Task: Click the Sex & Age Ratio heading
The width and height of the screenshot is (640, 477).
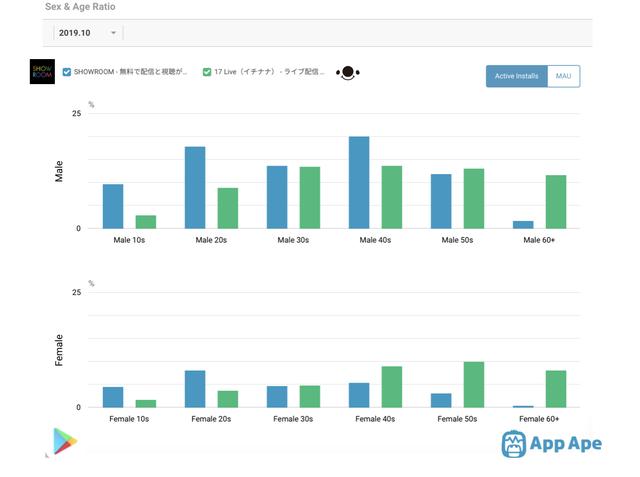Action: (82, 6)
